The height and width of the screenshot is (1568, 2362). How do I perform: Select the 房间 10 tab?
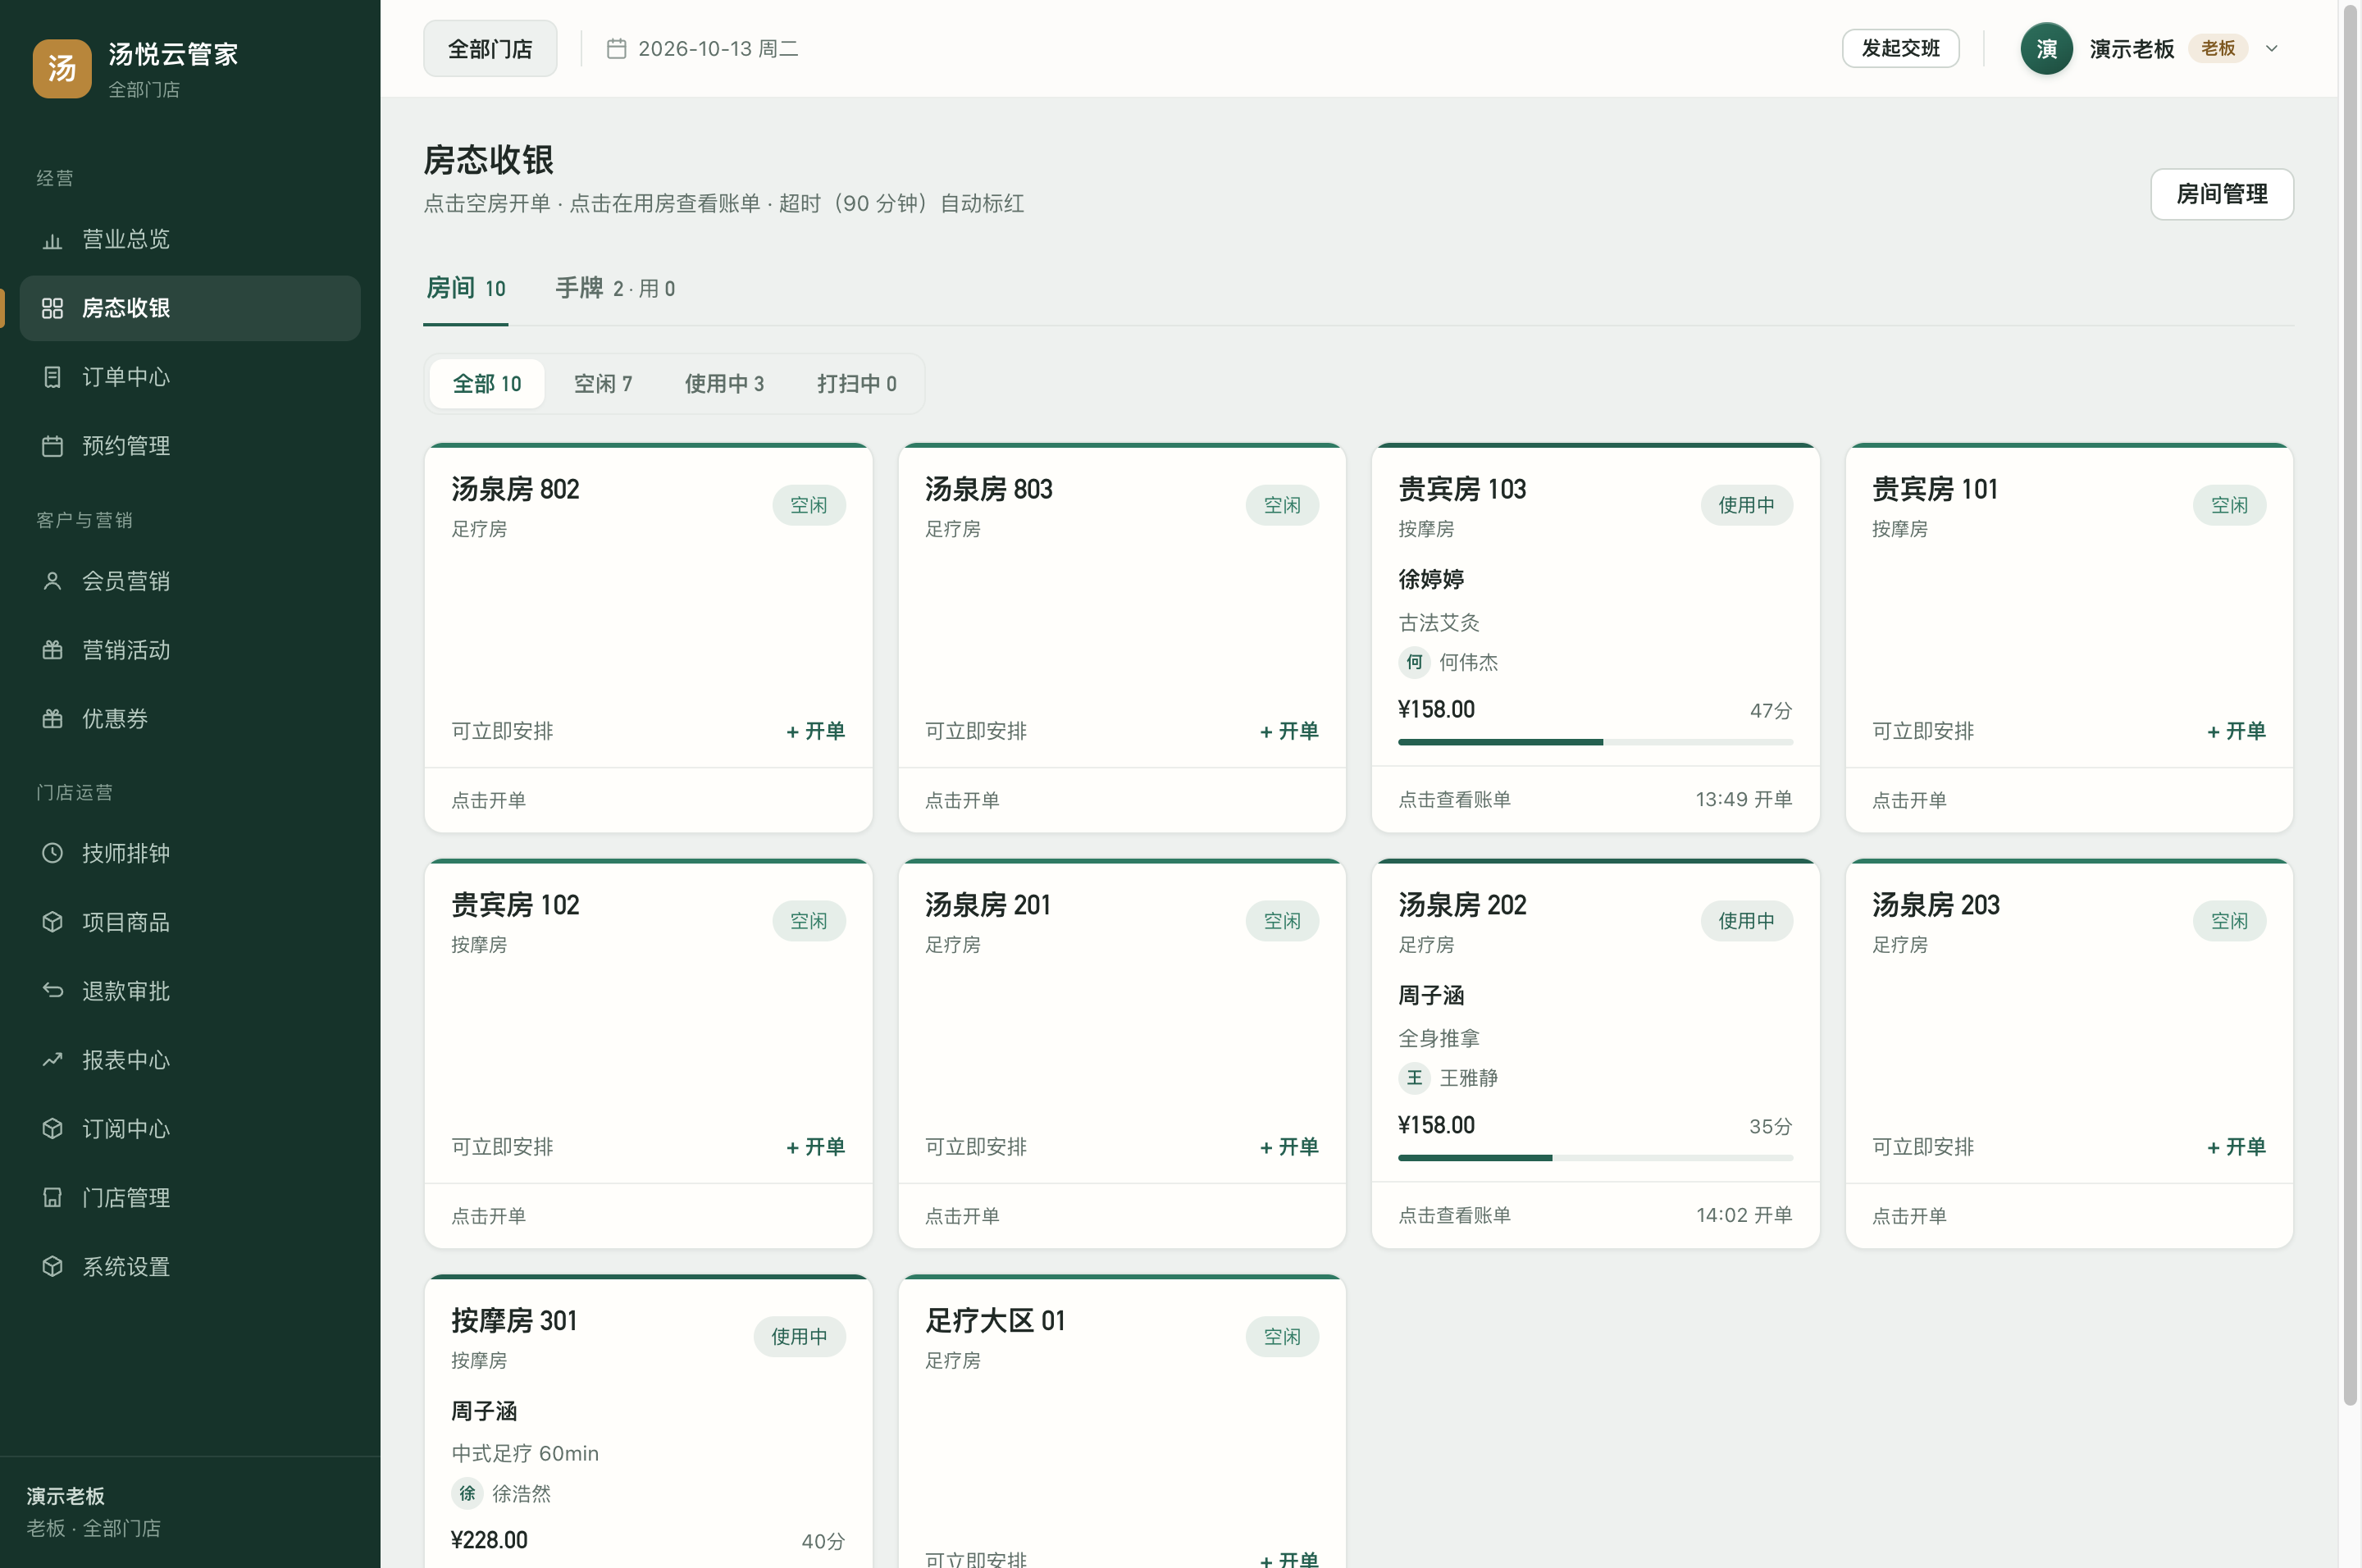click(x=465, y=289)
